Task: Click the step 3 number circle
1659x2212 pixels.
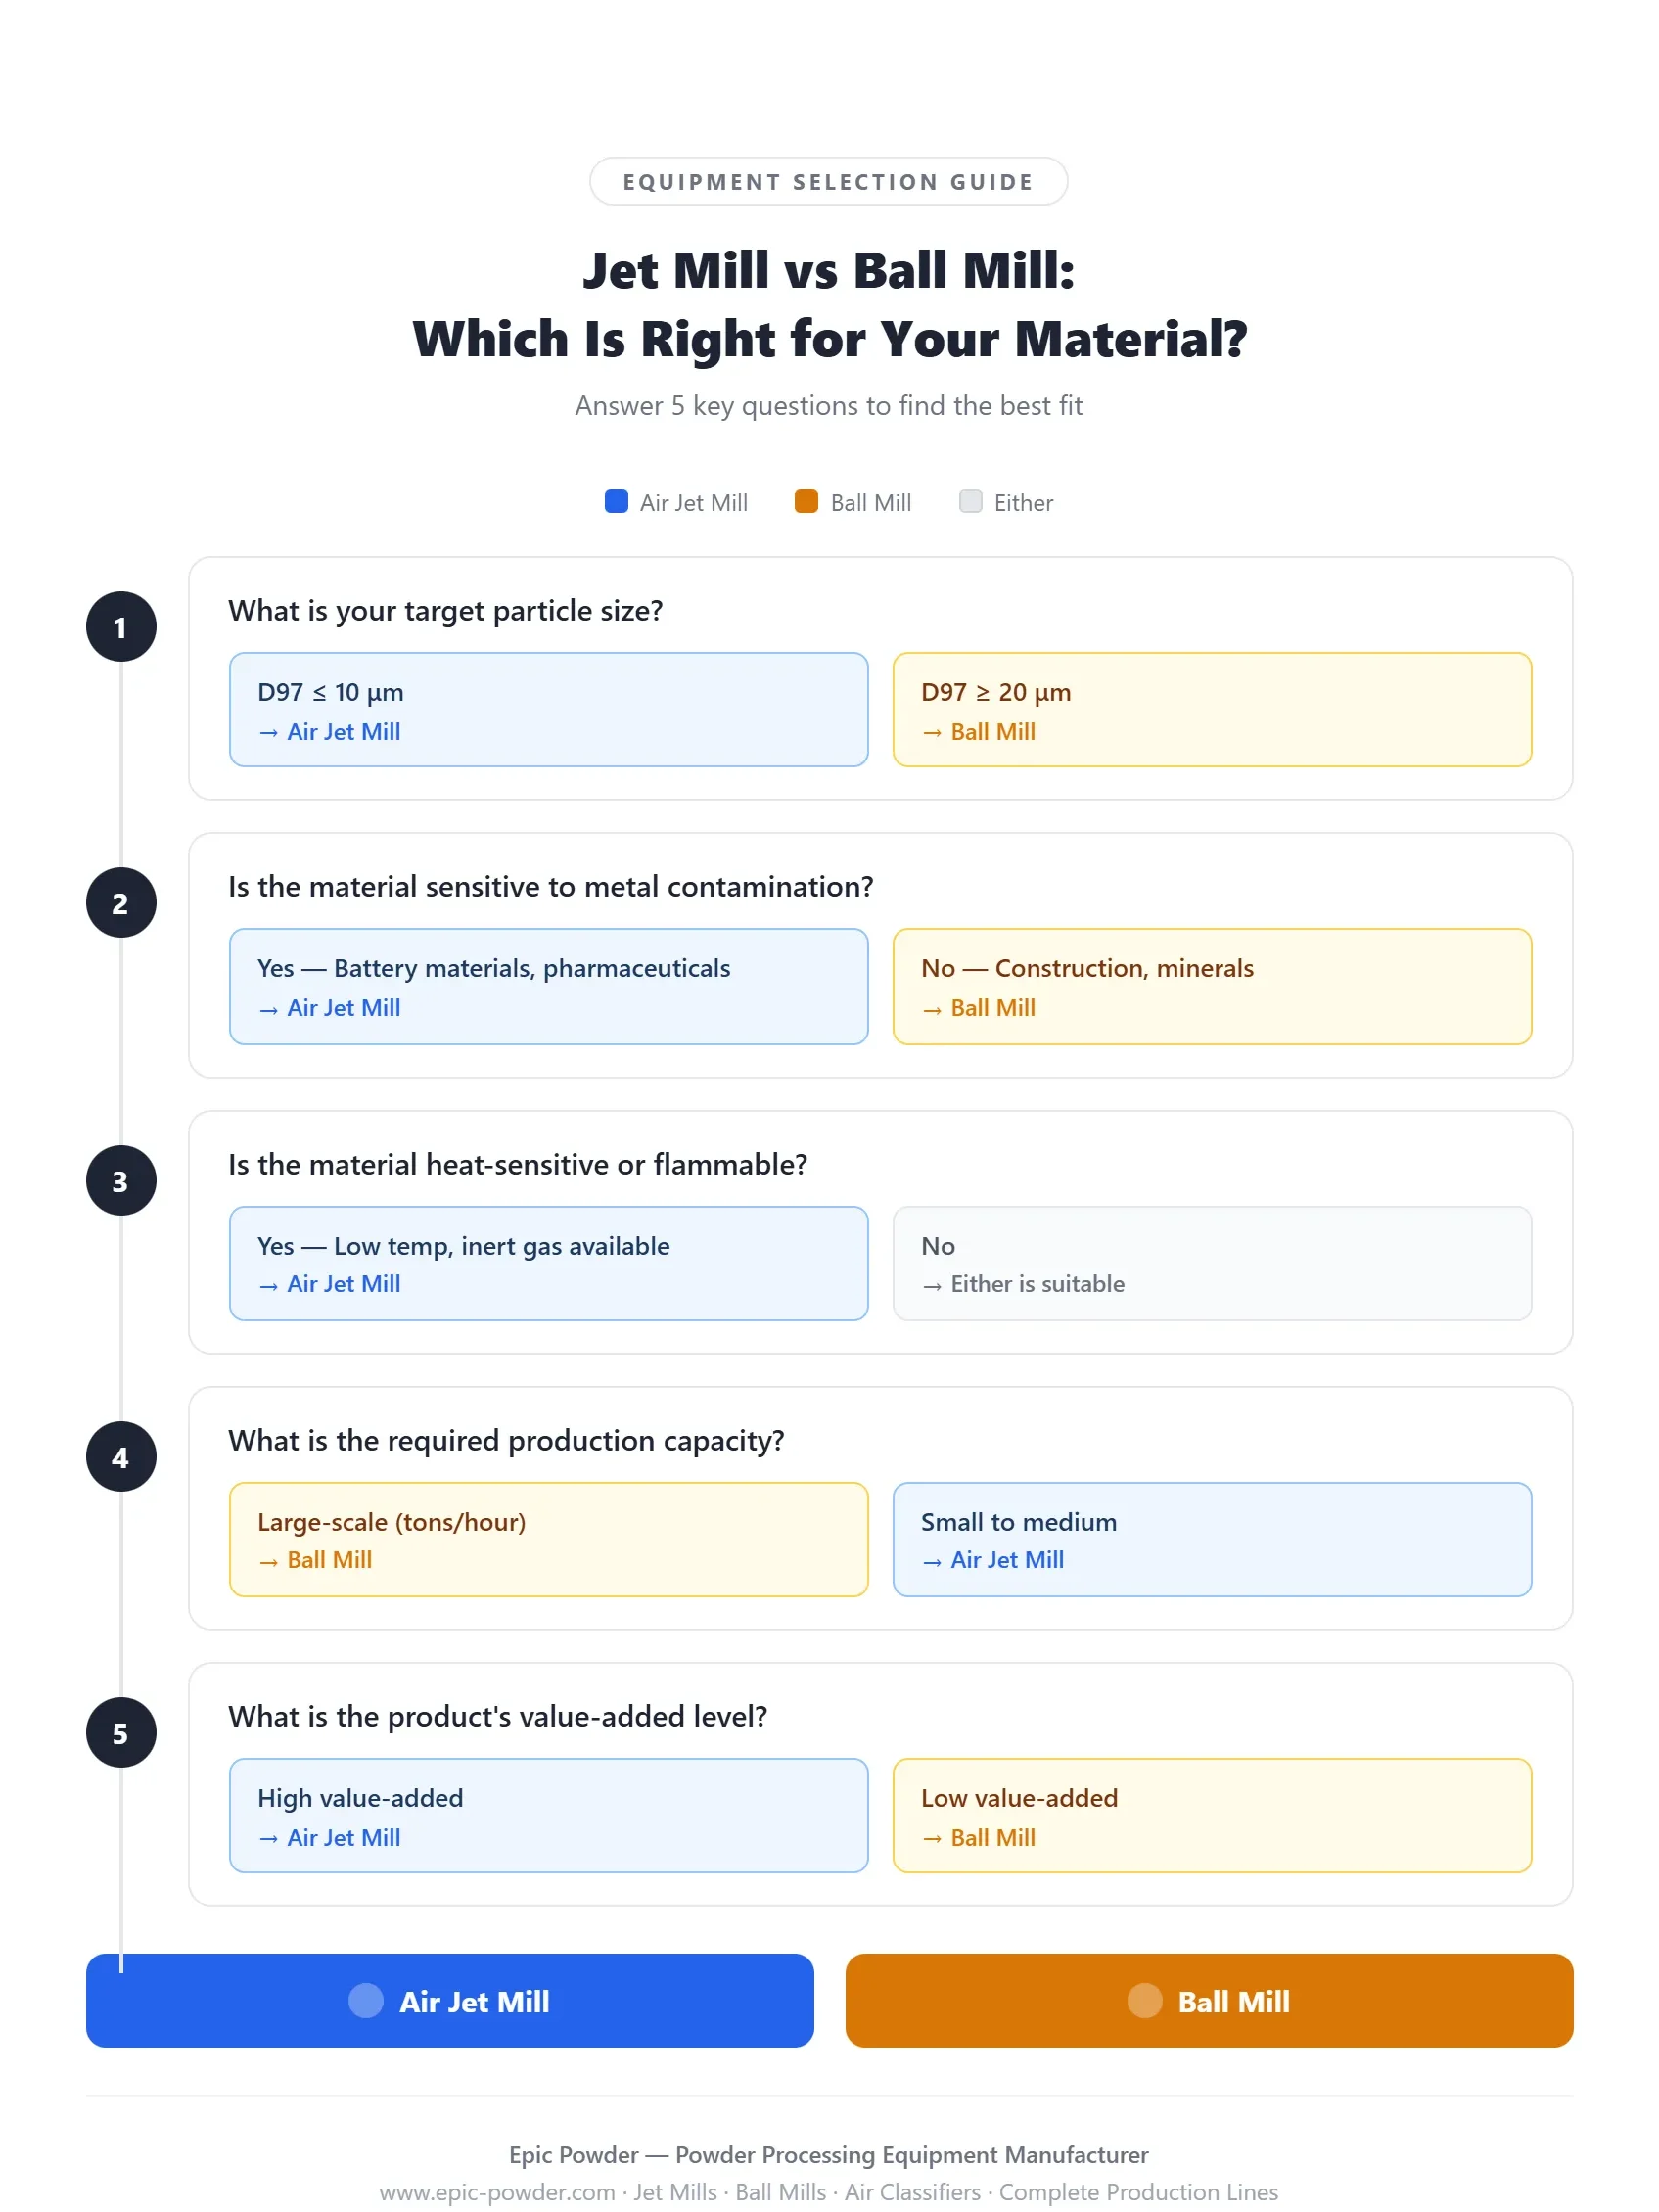Action: tap(121, 1181)
